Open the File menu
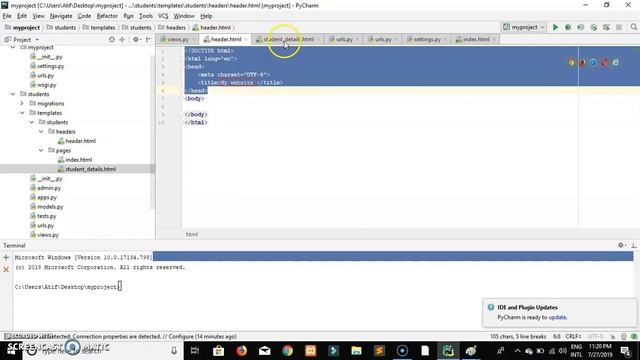This screenshot has width=640, height=360. [7, 16]
